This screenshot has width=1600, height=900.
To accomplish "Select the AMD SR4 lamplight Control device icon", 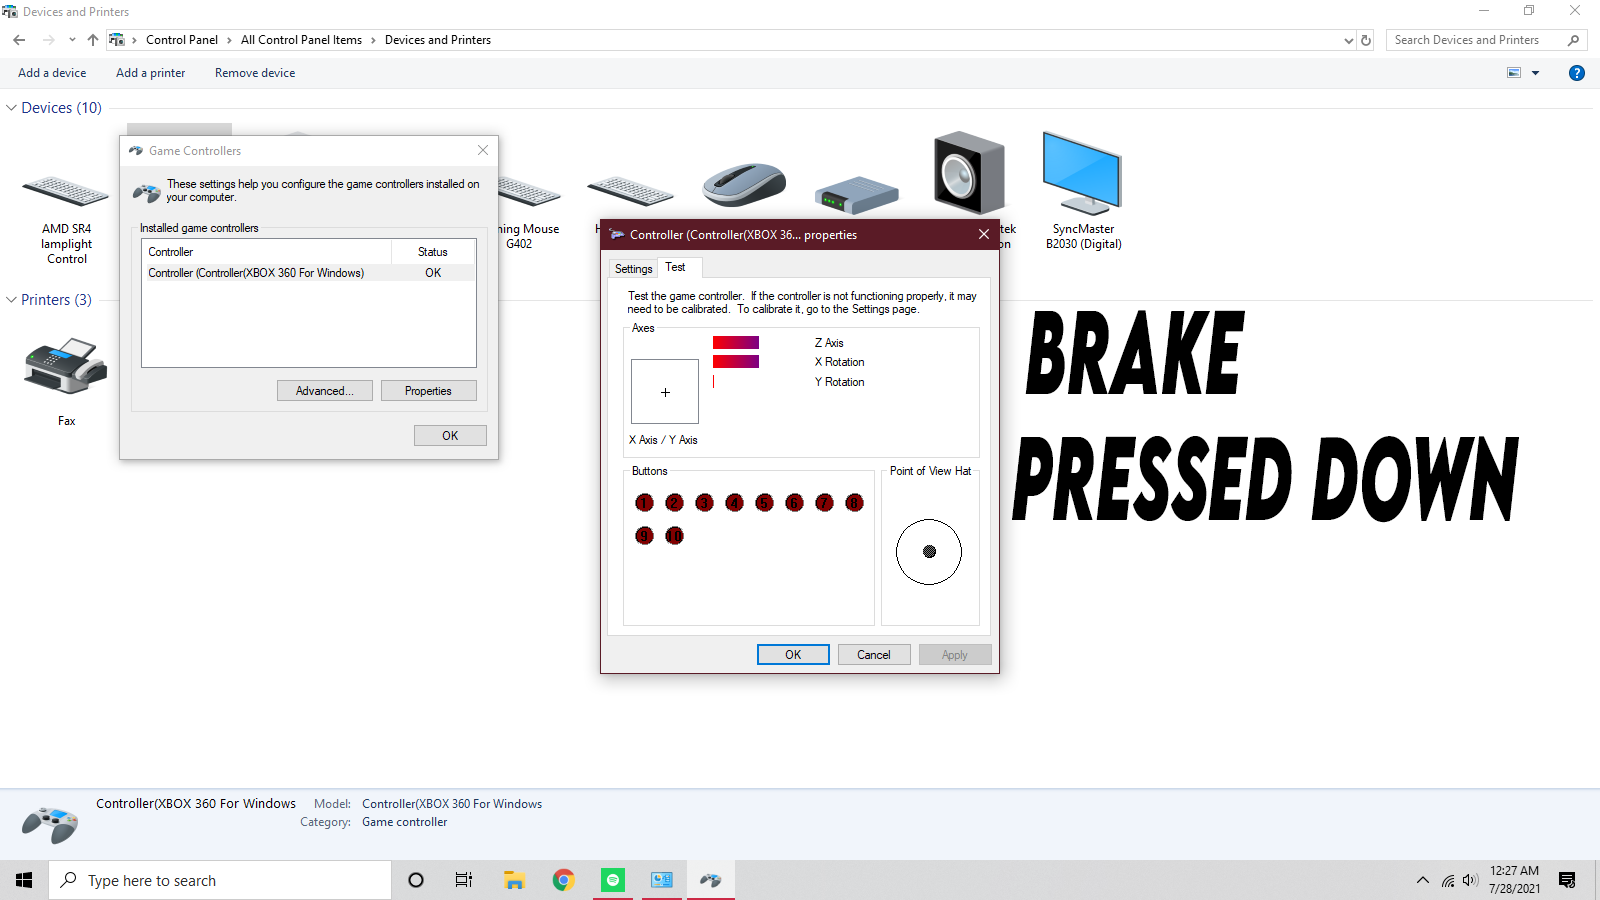I will coord(66,190).
